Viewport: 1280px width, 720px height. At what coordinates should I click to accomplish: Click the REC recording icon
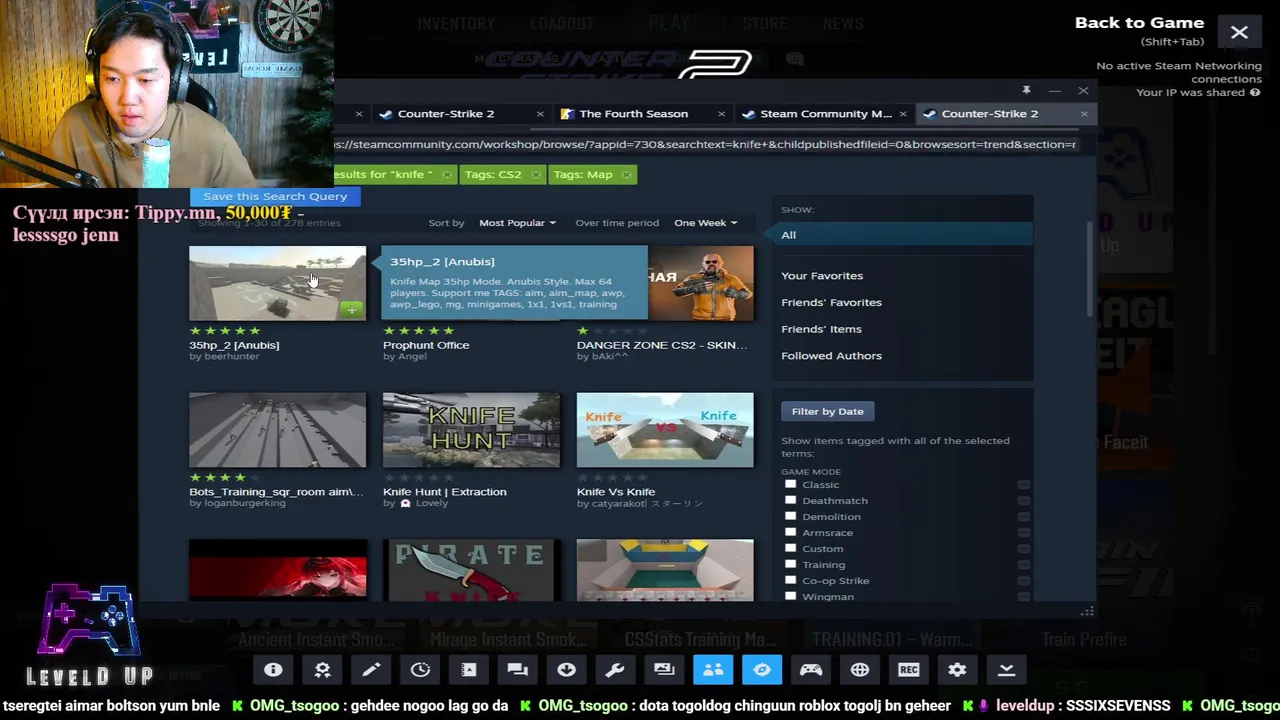point(908,670)
